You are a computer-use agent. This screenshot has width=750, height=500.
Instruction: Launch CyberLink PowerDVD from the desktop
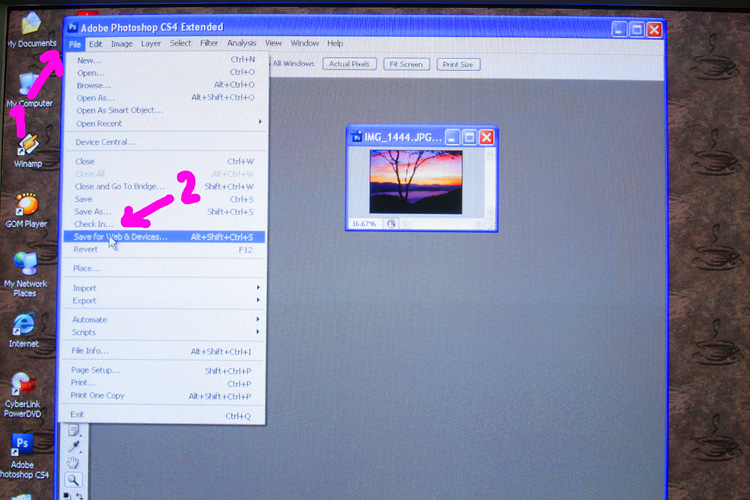22,395
